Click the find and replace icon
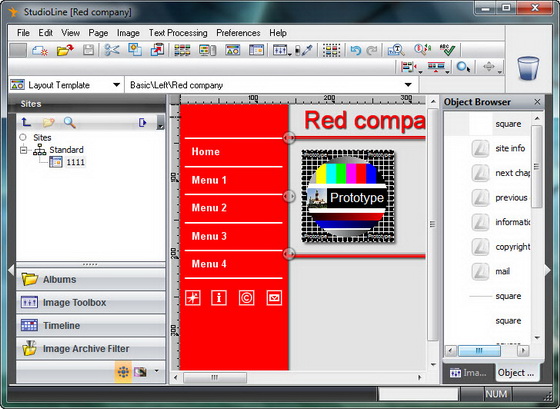Viewport: 560px width, 409px height. [422, 50]
